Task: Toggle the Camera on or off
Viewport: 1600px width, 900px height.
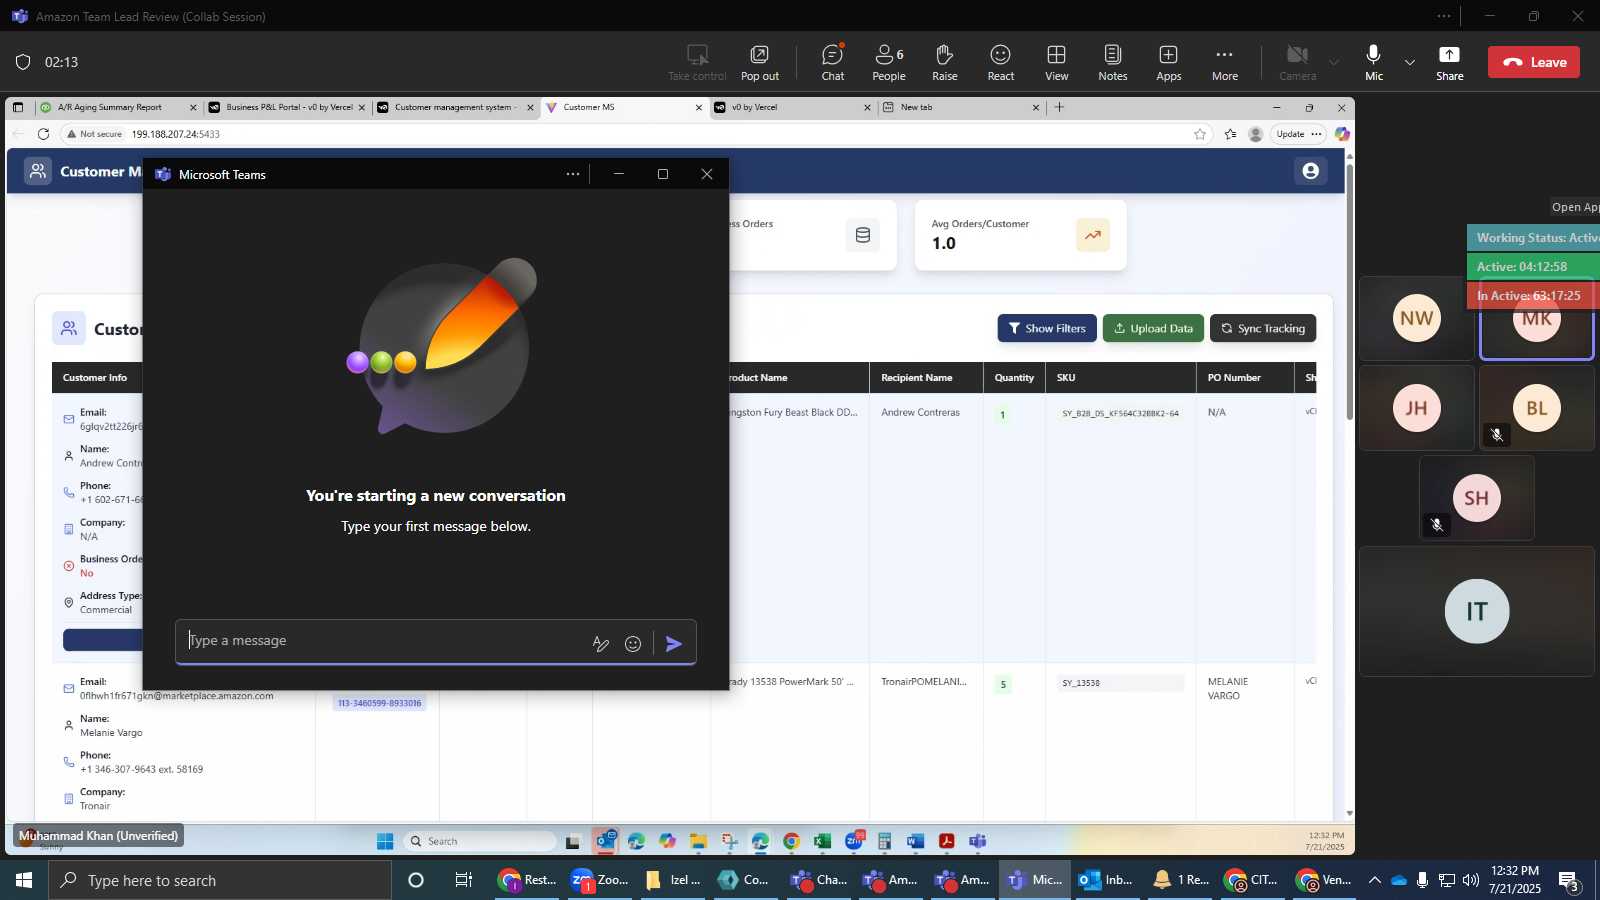Action: pos(1297,62)
